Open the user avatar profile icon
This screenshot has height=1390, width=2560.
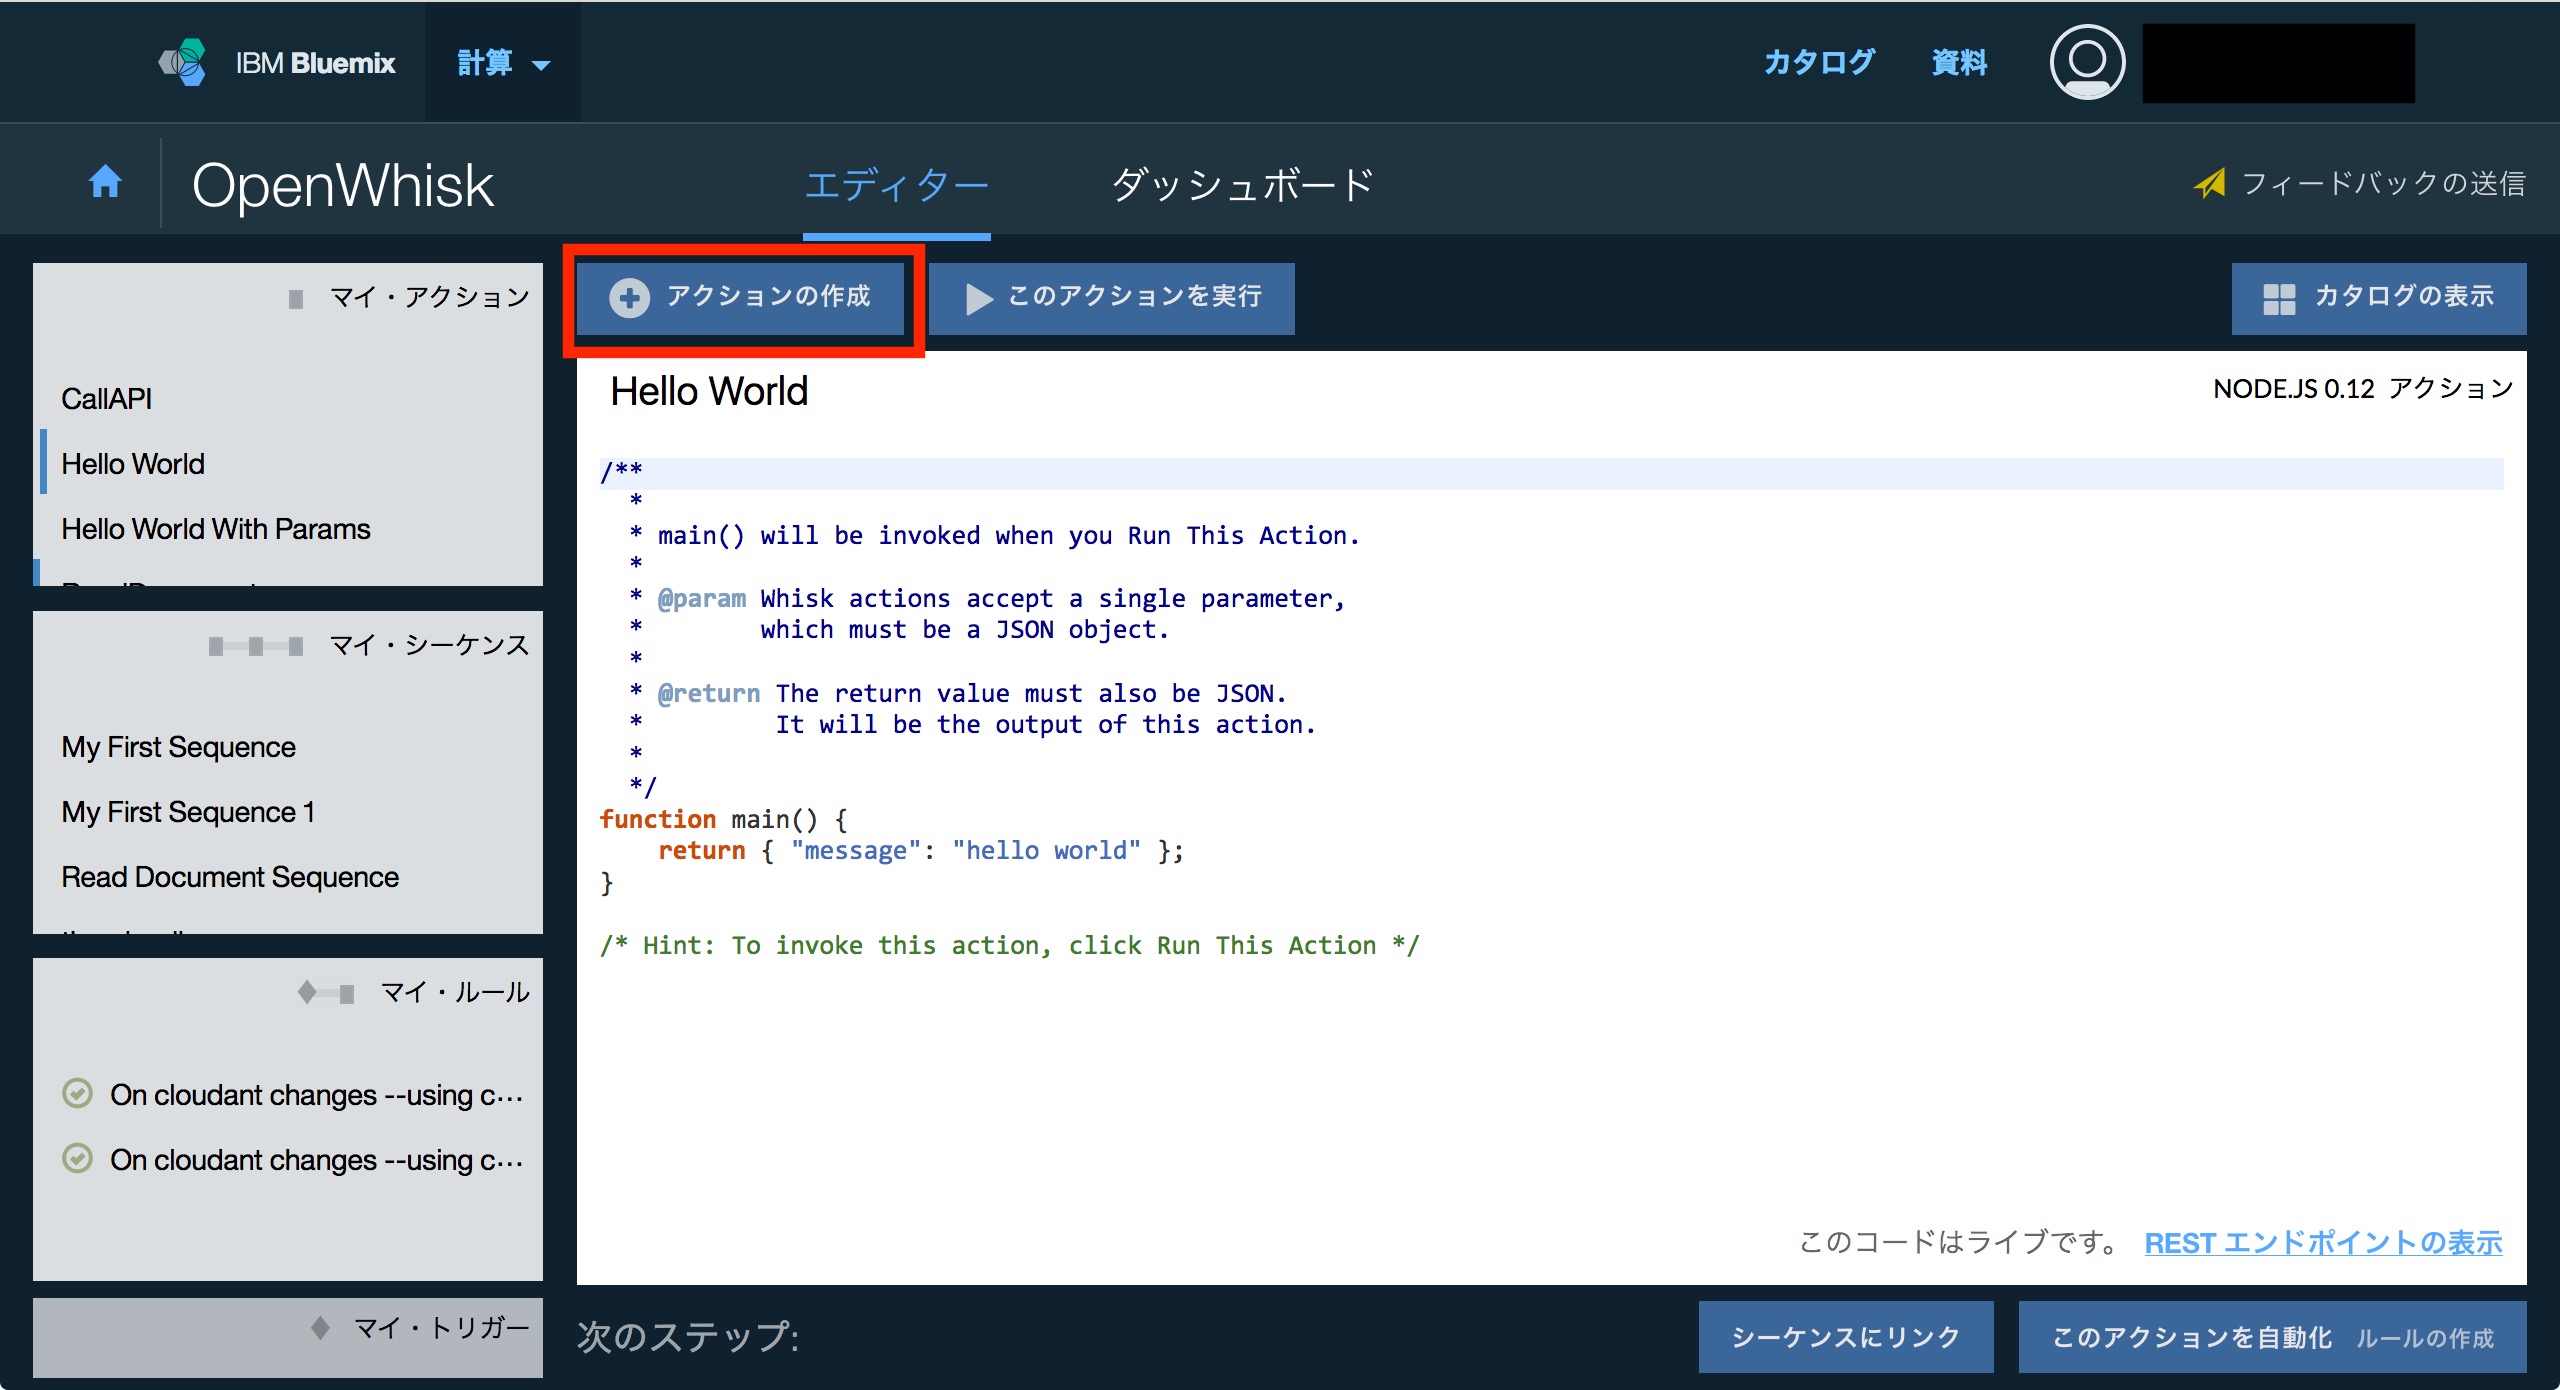pos(2087,62)
